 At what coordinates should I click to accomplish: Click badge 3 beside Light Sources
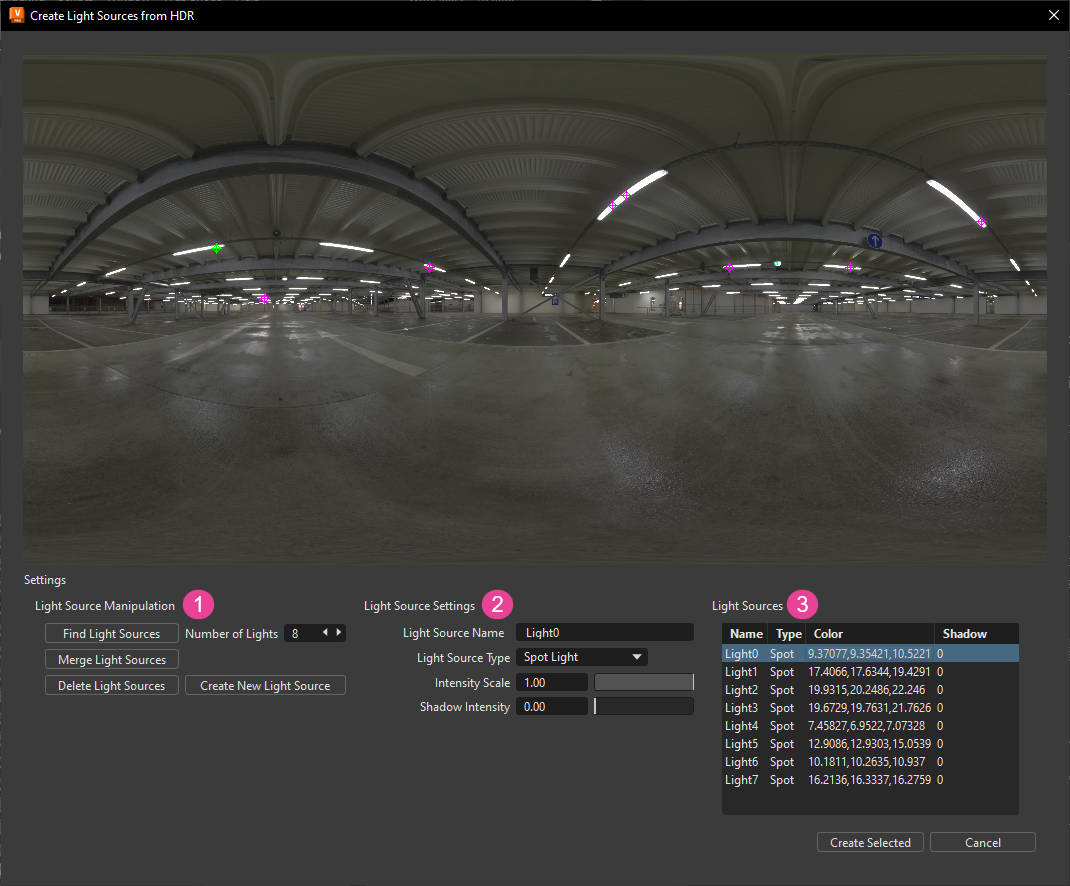[804, 604]
